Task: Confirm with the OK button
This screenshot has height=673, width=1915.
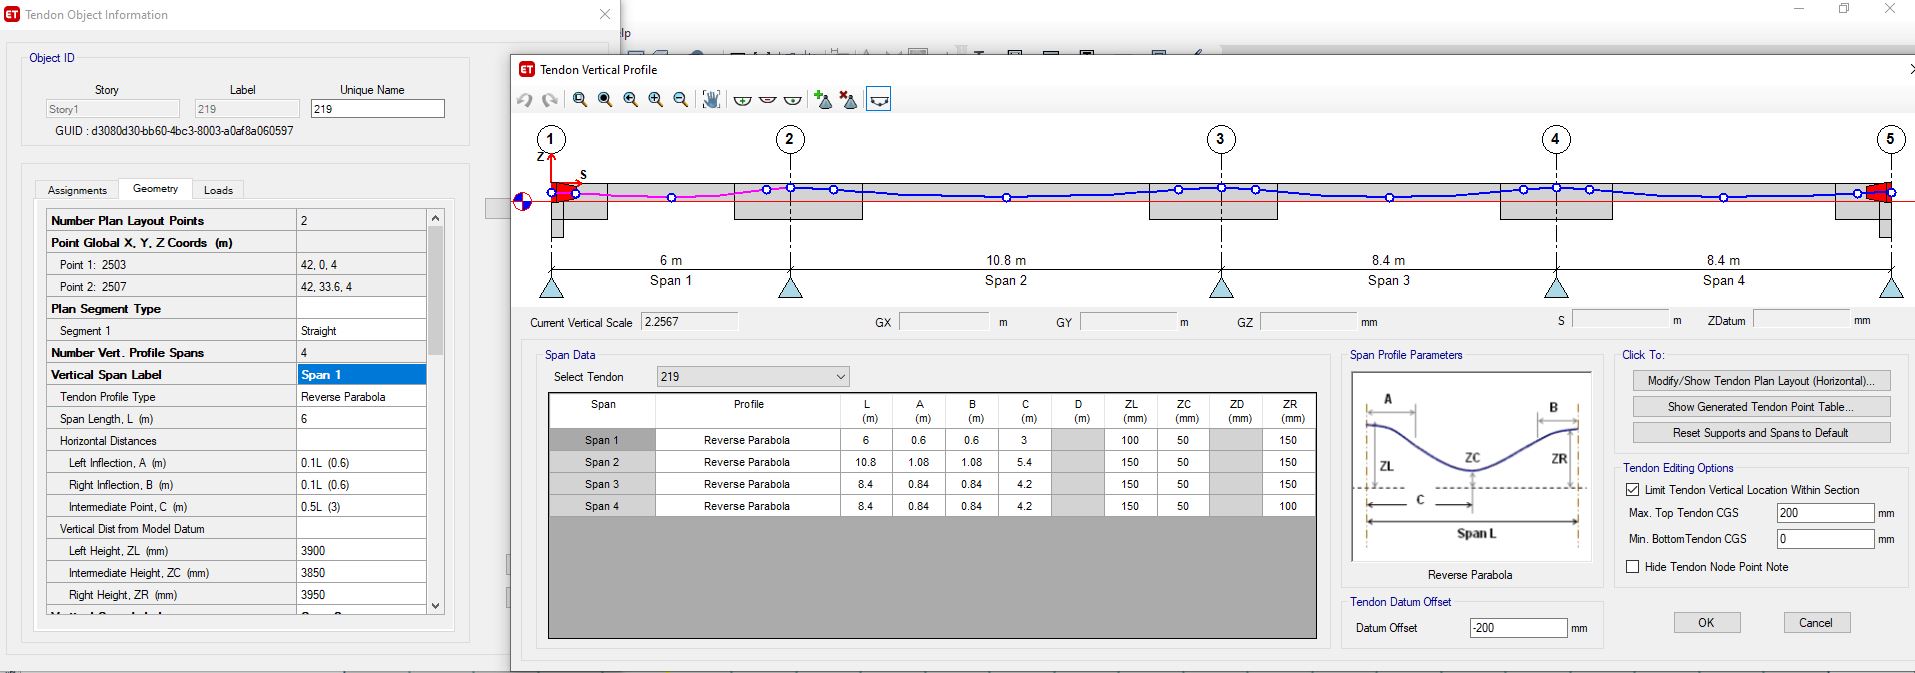Action: (1707, 622)
